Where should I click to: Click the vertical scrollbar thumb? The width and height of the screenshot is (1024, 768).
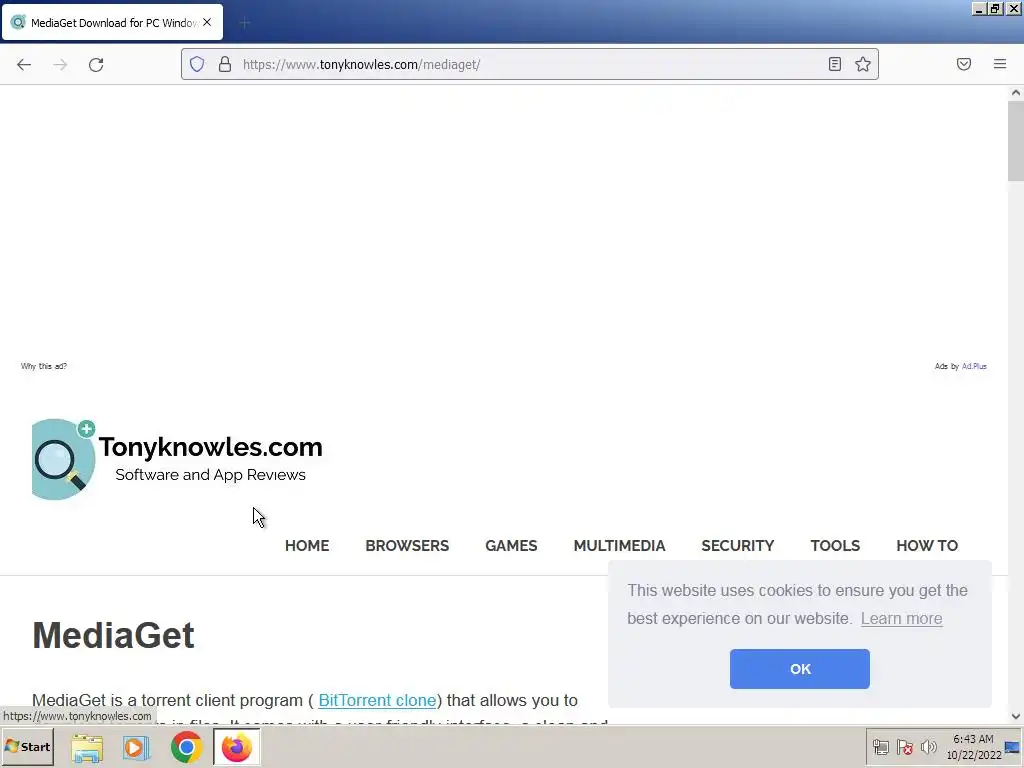(1016, 141)
